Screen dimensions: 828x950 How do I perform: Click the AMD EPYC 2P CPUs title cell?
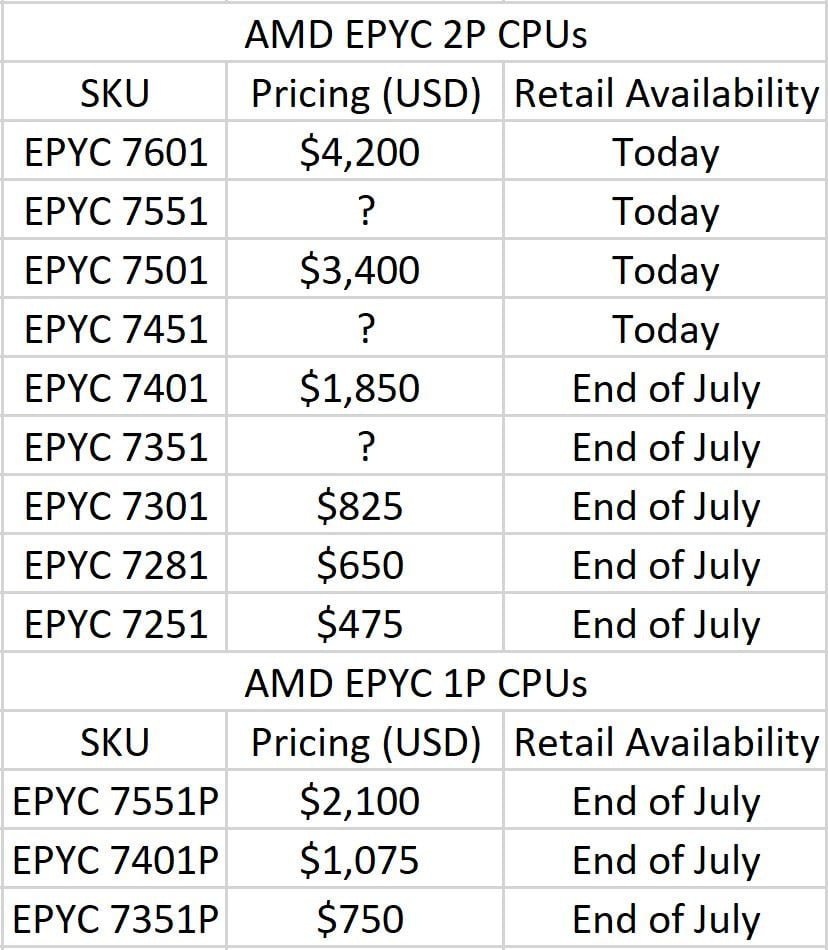415,35
